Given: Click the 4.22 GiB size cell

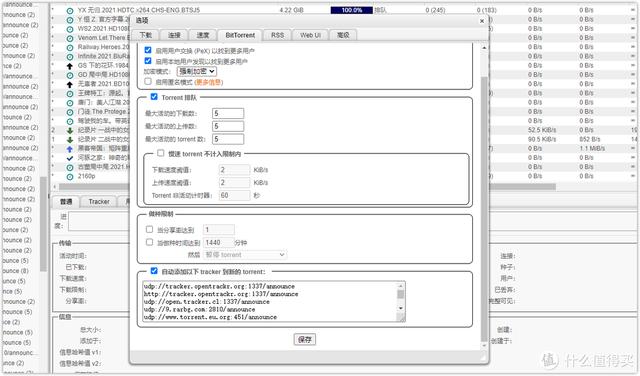Looking at the screenshot, I should coord(291,10).
